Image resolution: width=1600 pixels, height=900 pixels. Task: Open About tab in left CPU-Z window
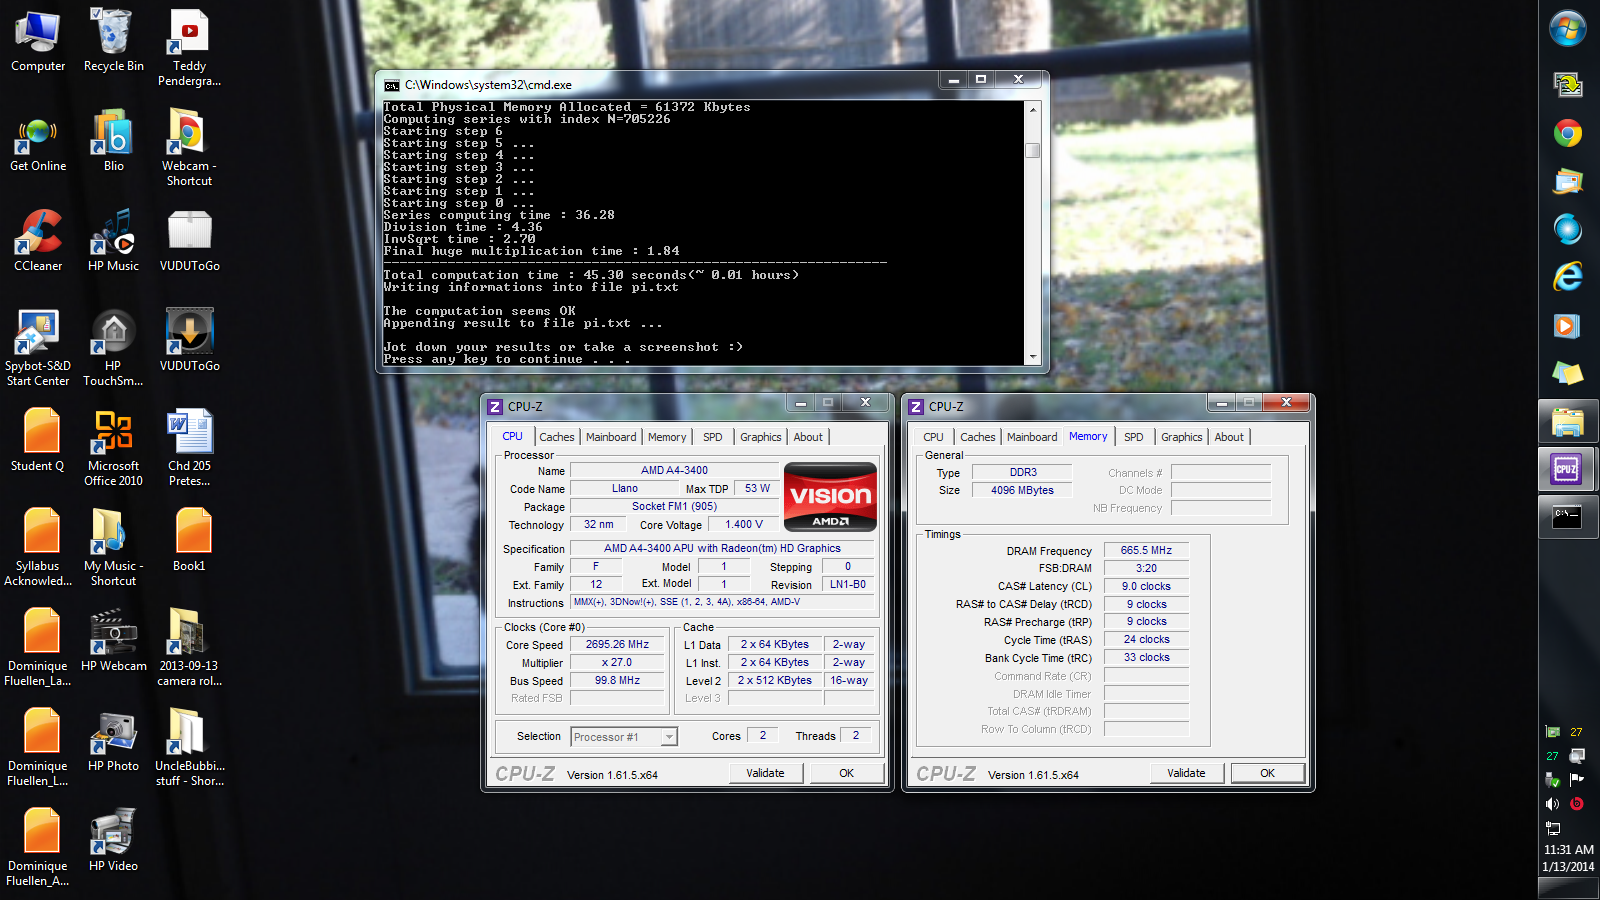pos(808,437)
